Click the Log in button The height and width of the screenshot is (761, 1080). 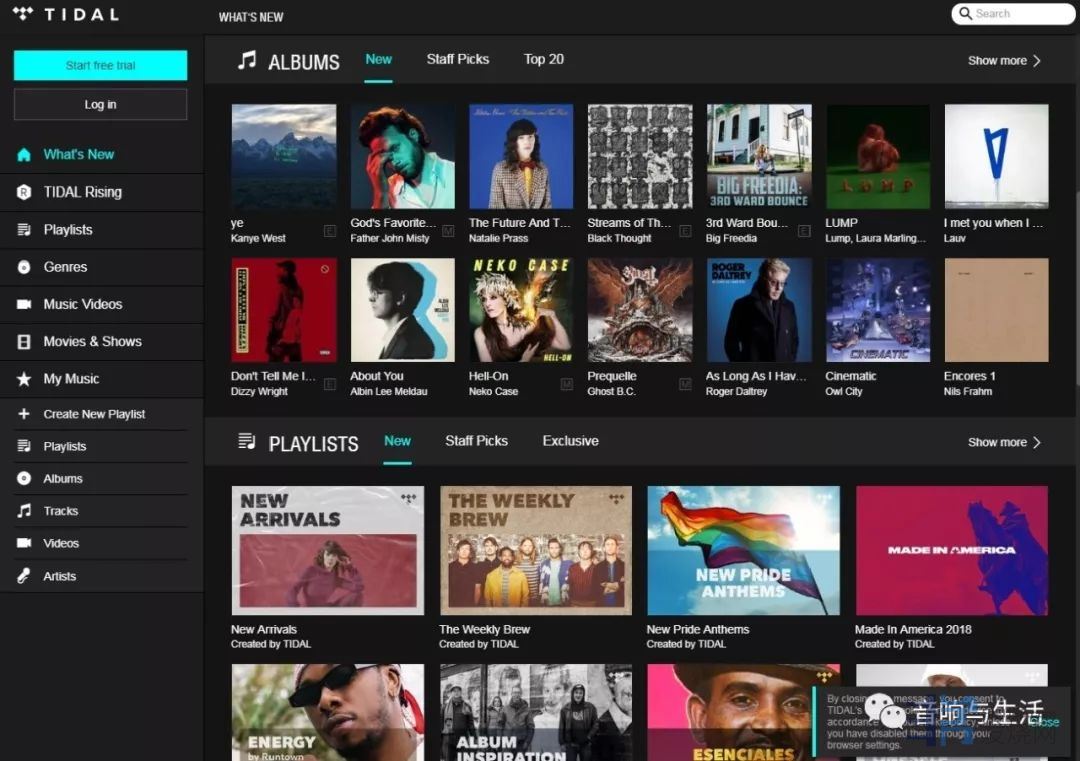100,104
